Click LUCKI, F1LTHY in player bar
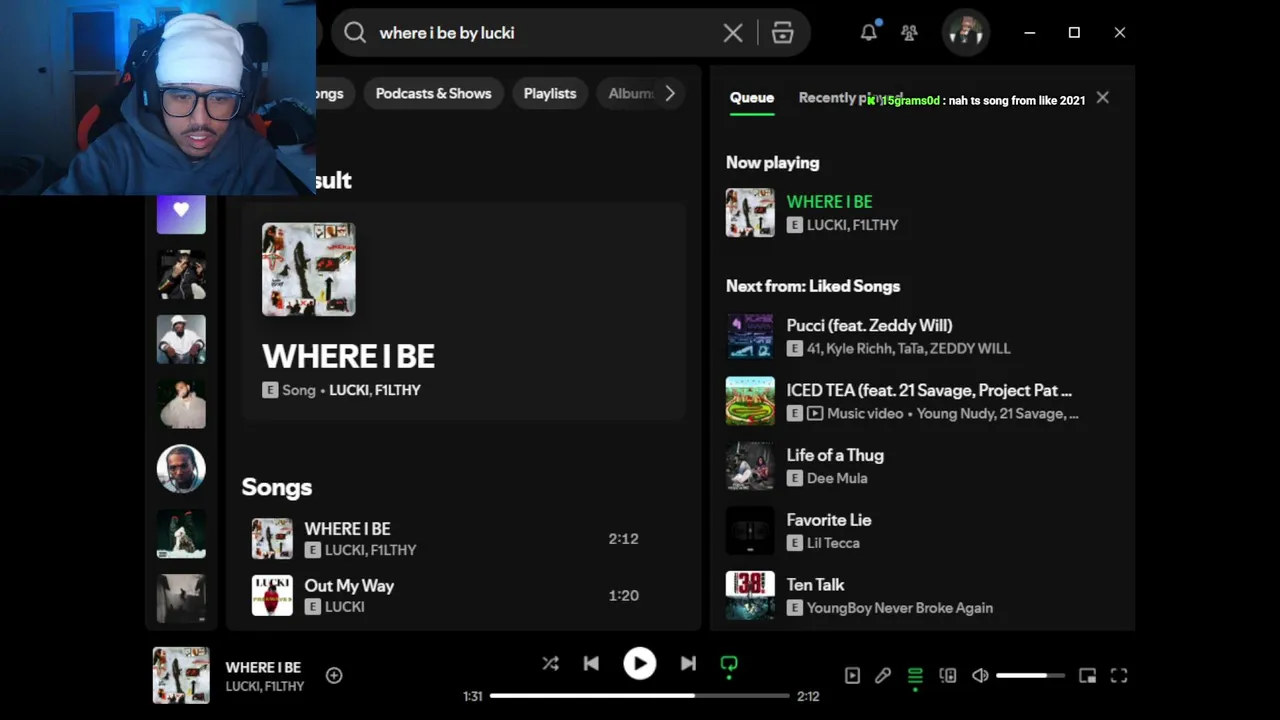This screenshot has height=720, width=1280. (265, 686)
